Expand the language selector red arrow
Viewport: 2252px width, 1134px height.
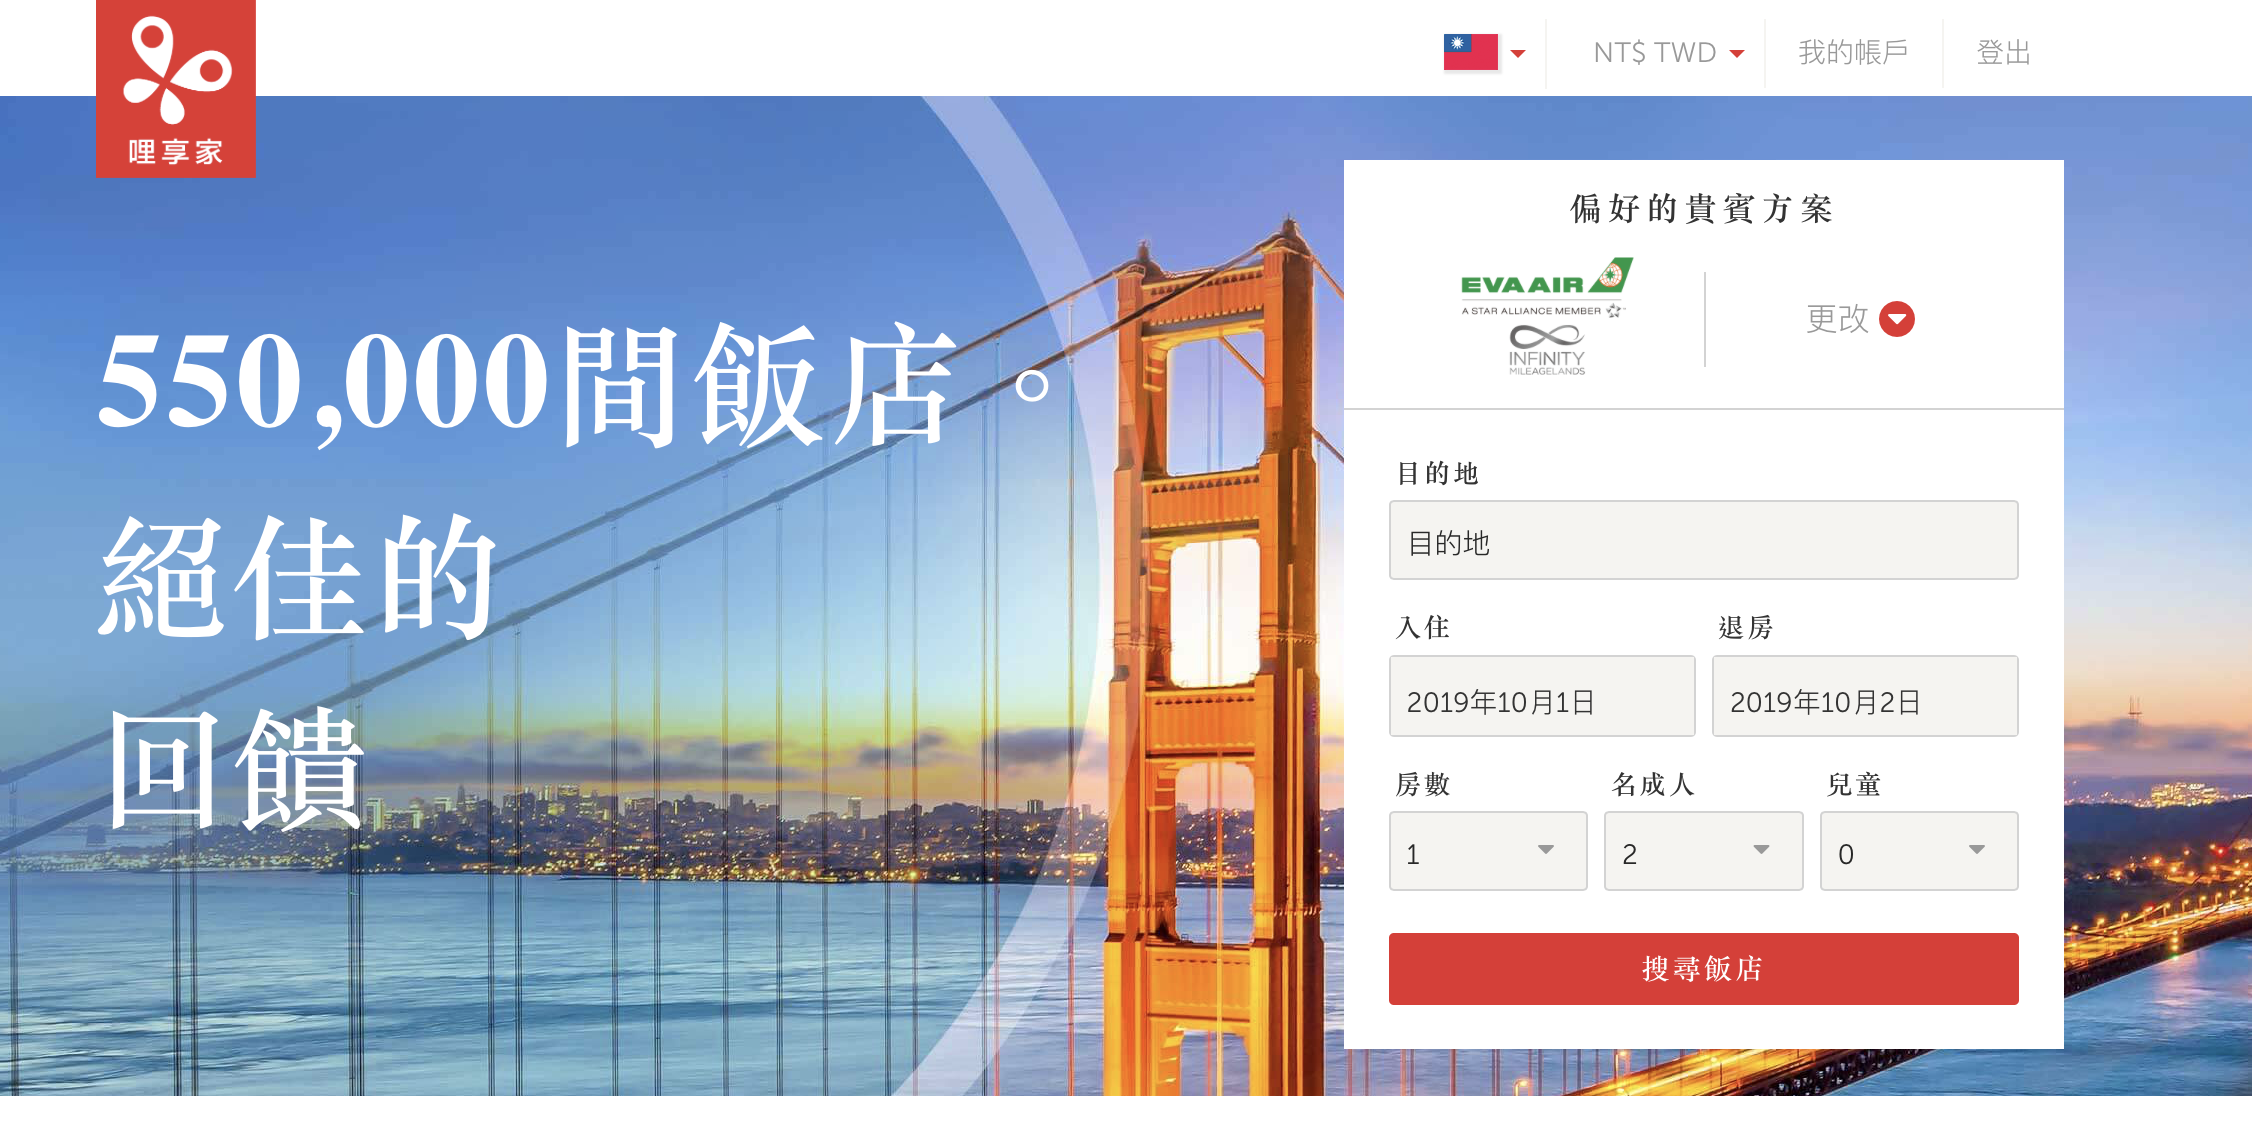coord(1518,53)
